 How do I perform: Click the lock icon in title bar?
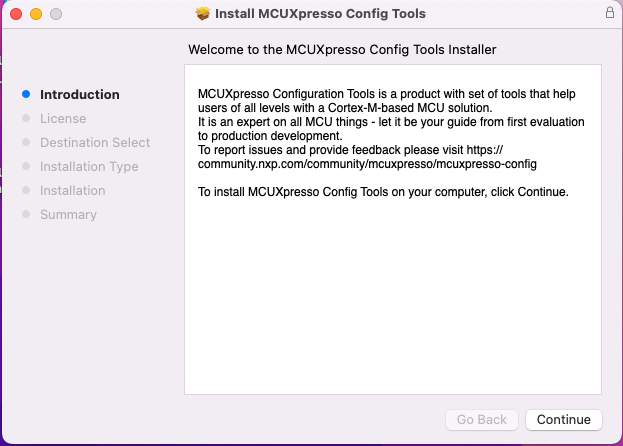pos(610,13)
